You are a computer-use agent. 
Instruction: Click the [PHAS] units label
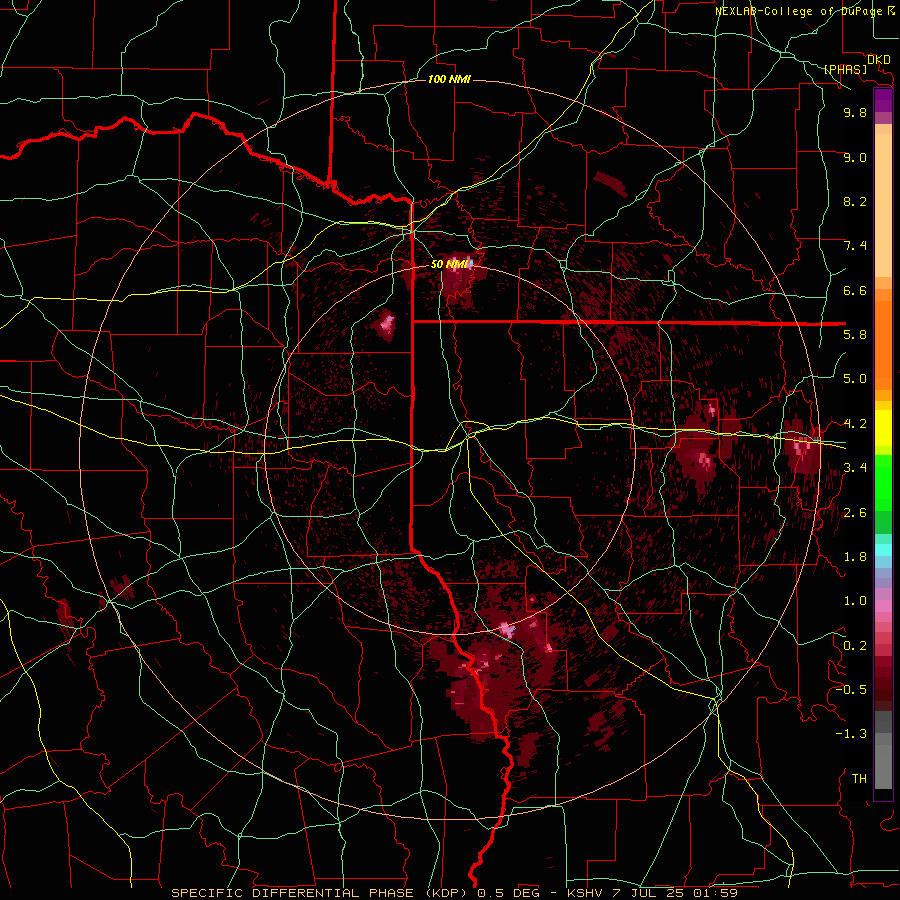point(845,69)
